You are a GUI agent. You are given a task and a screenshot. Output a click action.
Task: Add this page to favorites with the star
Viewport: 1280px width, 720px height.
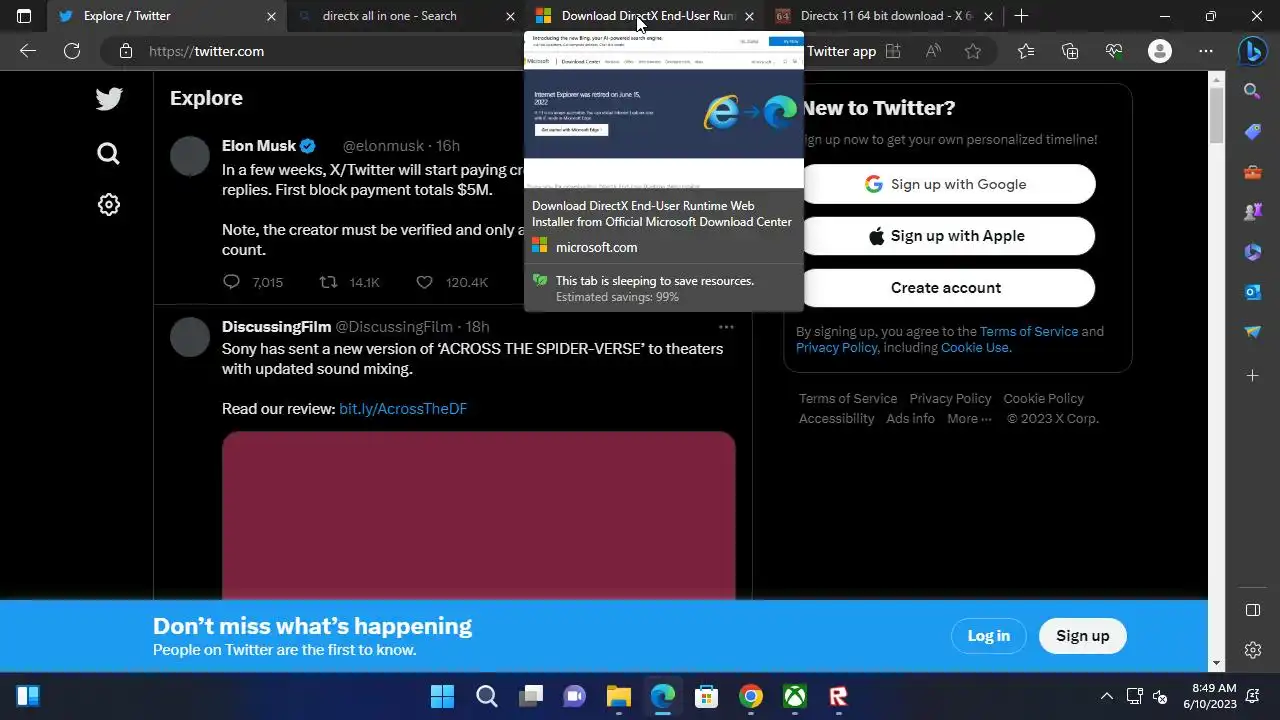pos(973,51)
